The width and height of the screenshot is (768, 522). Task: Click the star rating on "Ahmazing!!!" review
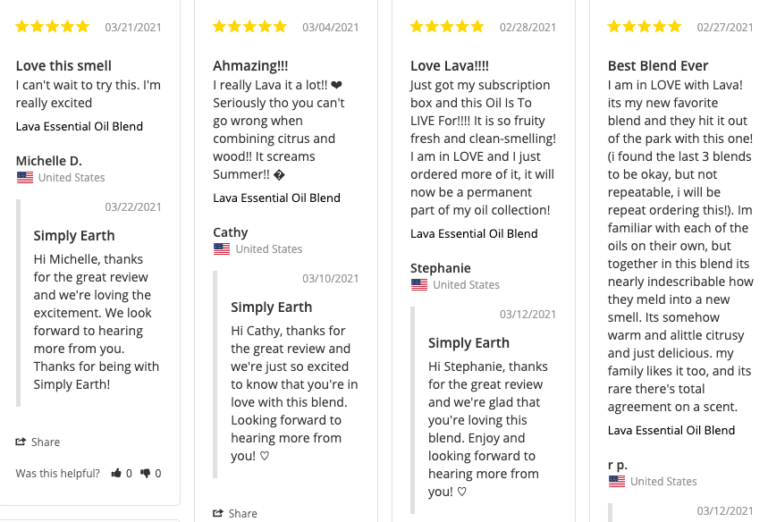[x=249, y=27]
